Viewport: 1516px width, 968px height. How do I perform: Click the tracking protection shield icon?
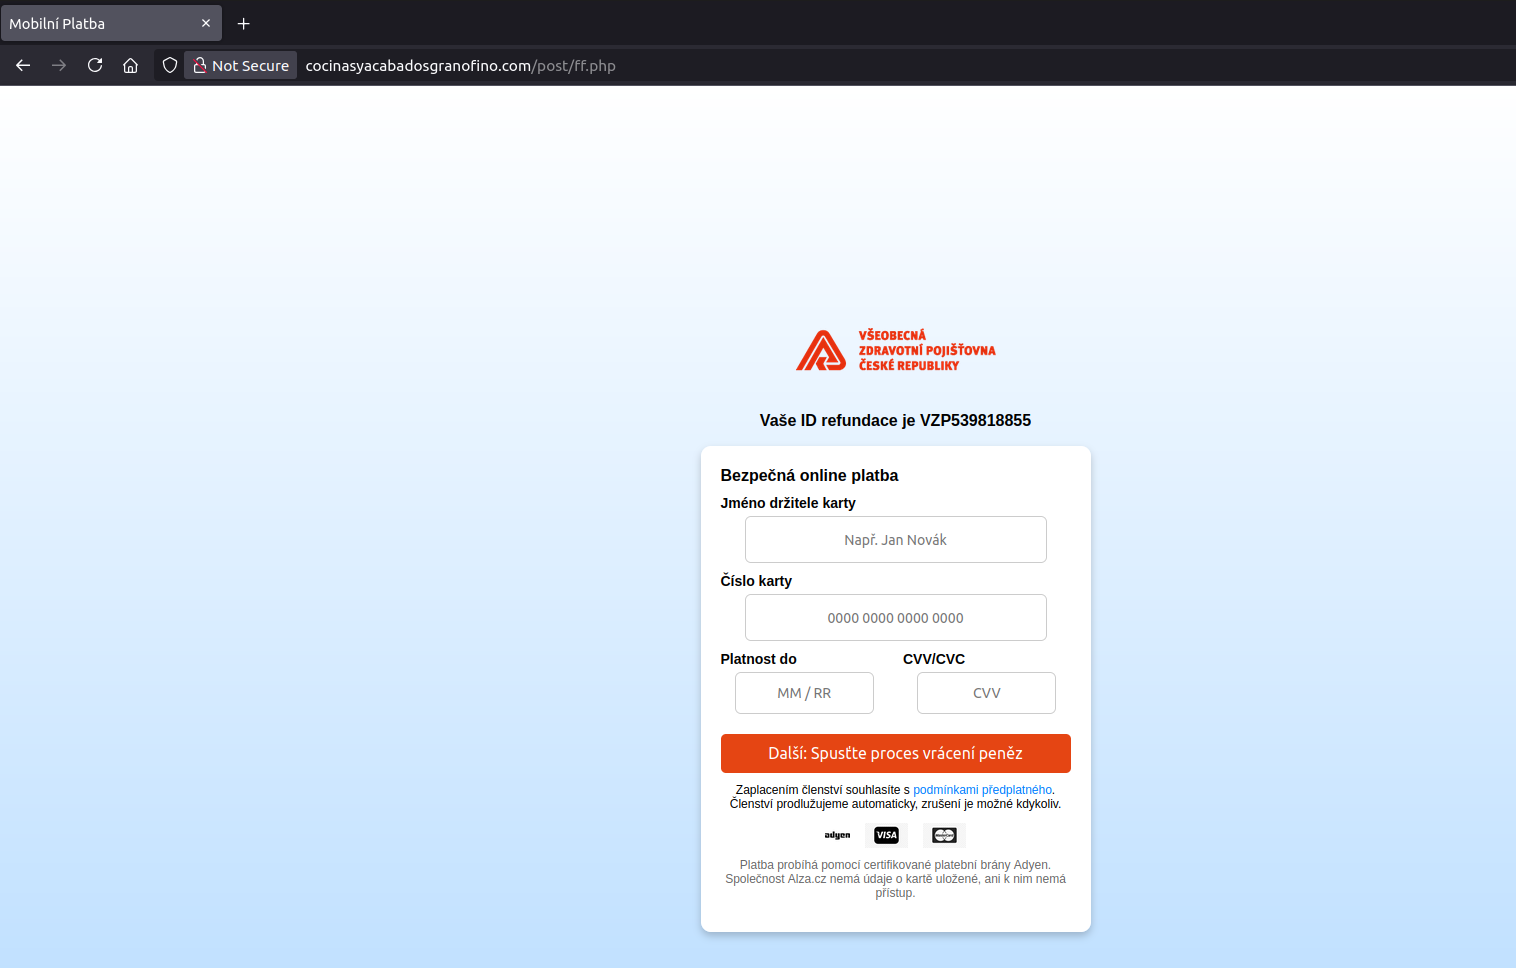(x=170, y=65)
